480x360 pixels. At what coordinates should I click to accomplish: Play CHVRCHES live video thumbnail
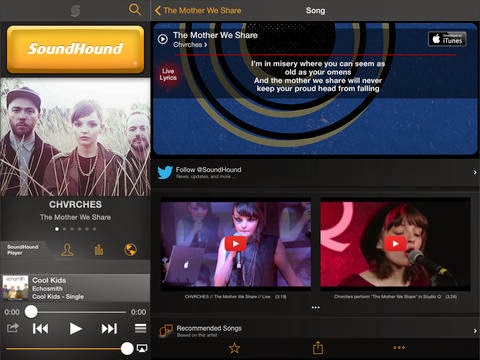click(x=236, y=244)
